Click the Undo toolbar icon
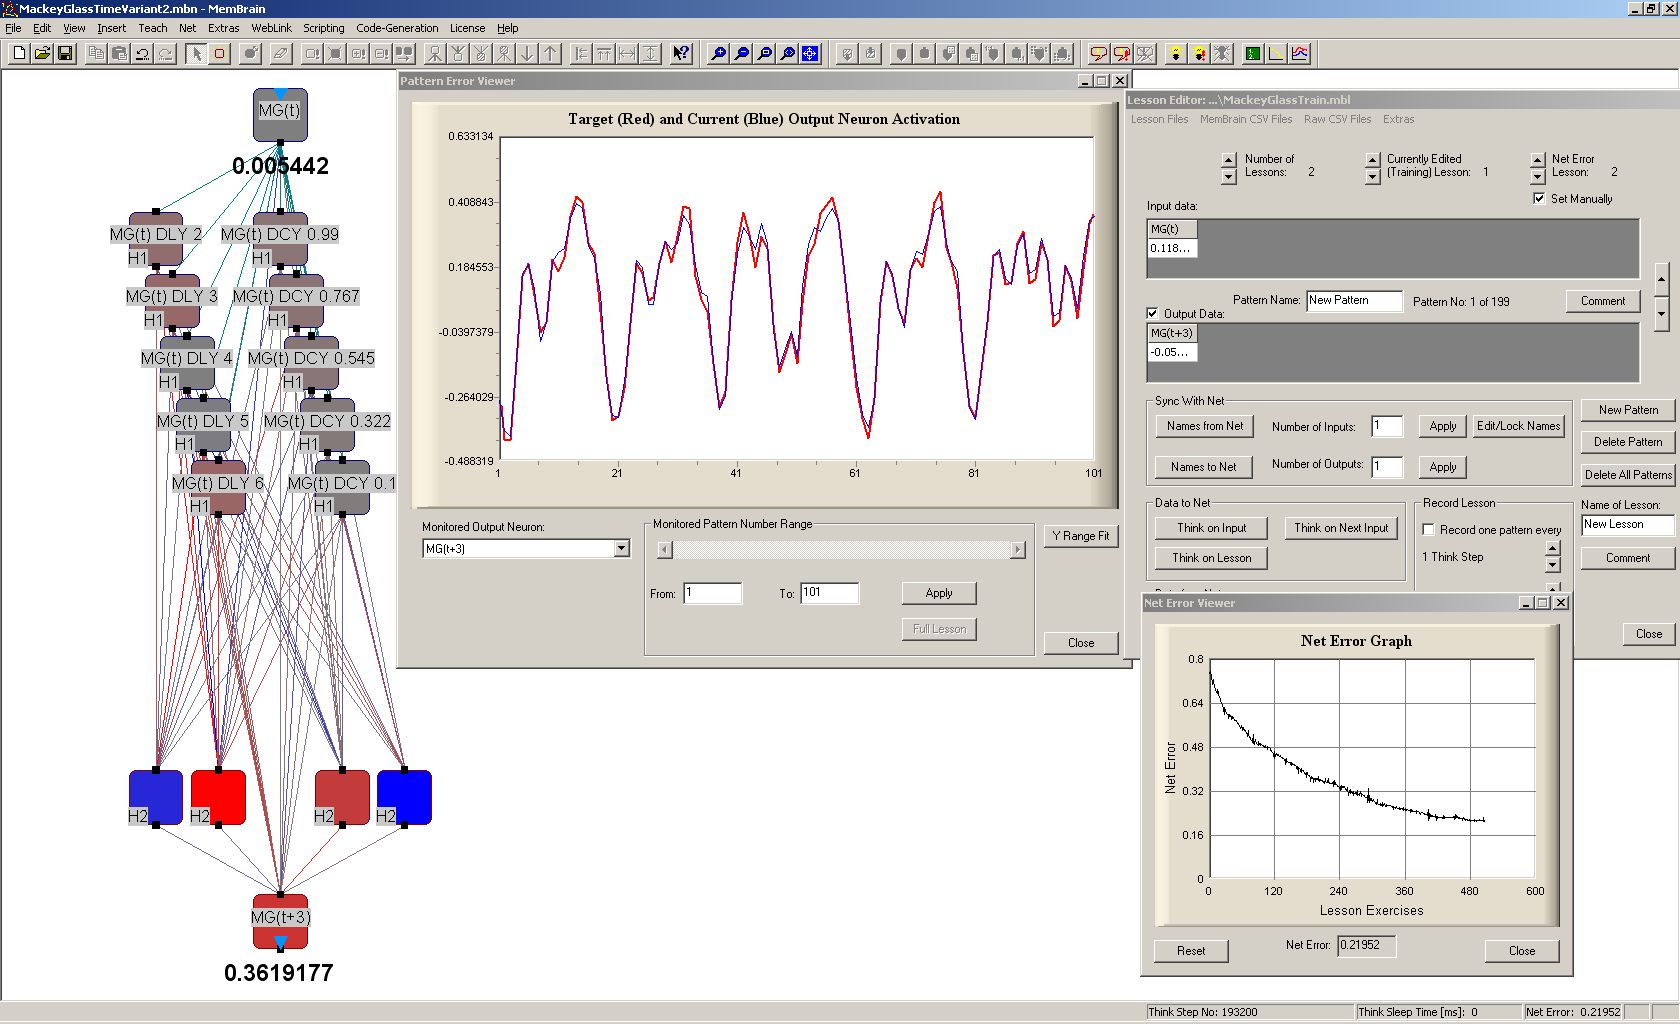1680x1024 pixels. pos(142,54)
